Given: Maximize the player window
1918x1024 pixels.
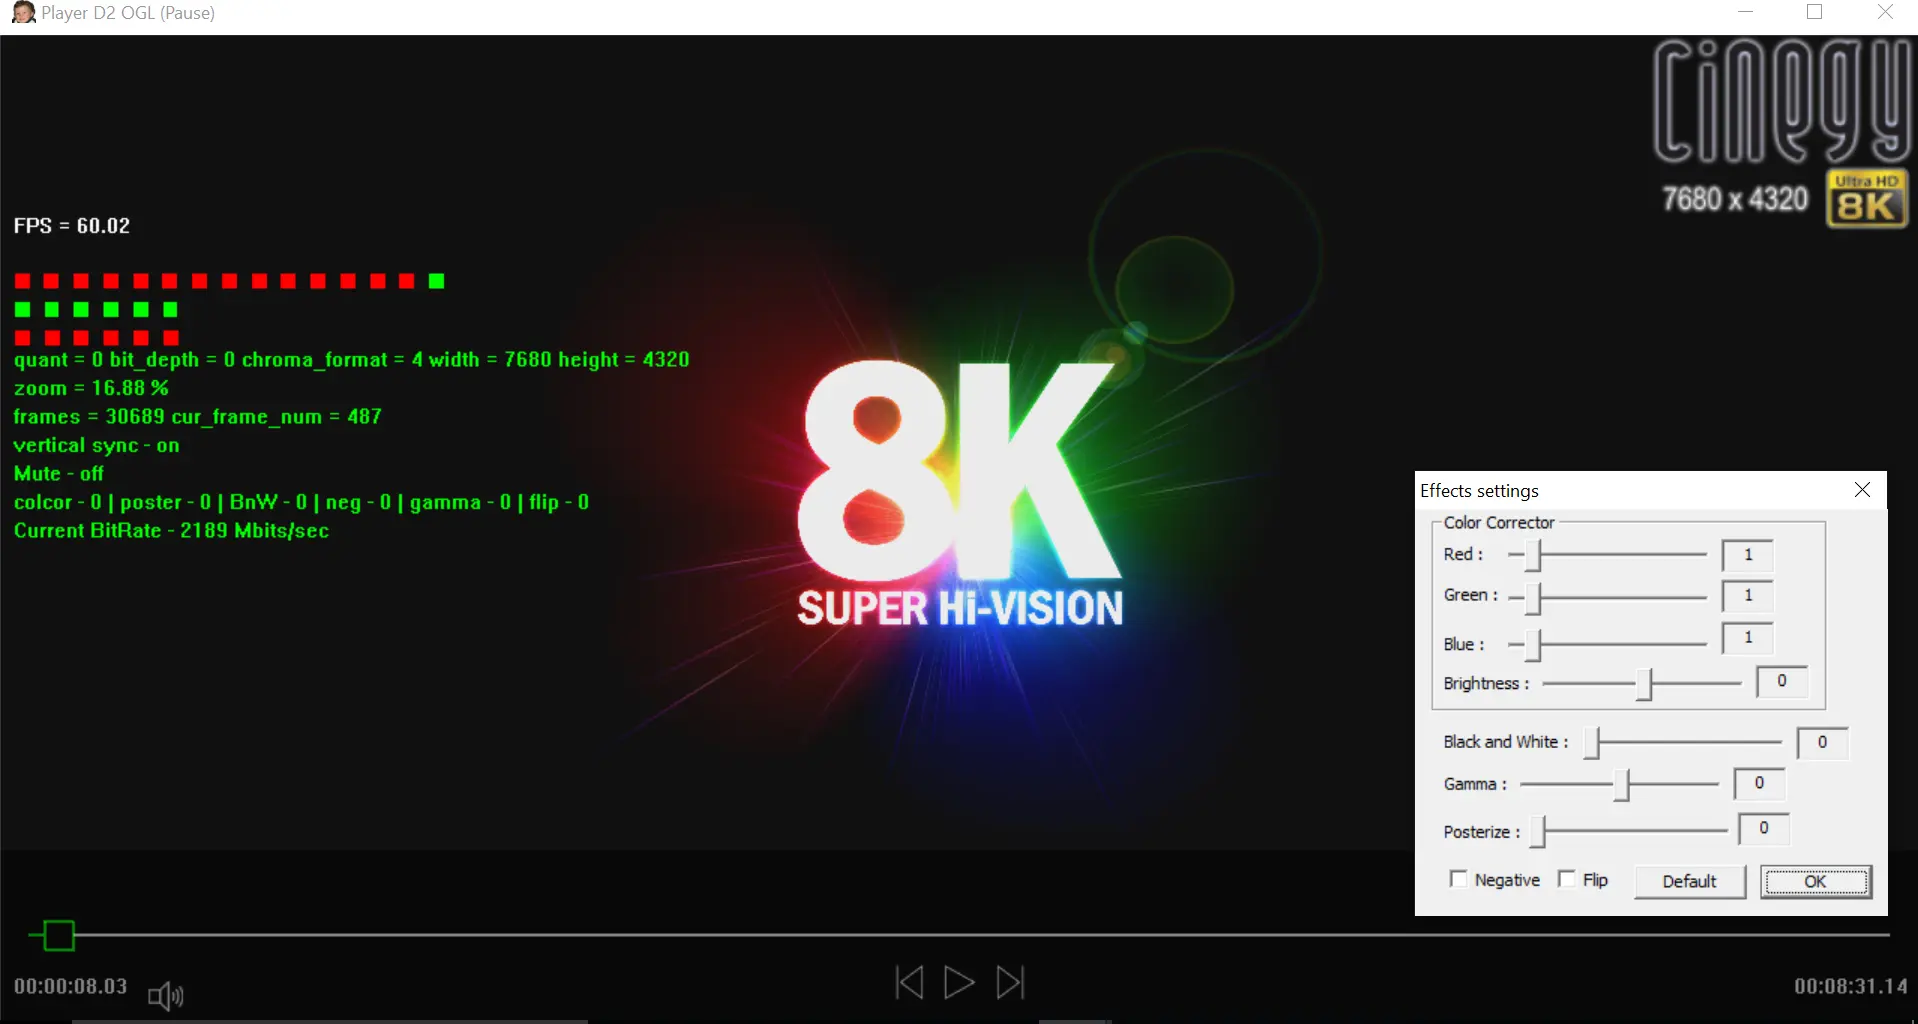Looking at the screenshot, I should 1814,13.
